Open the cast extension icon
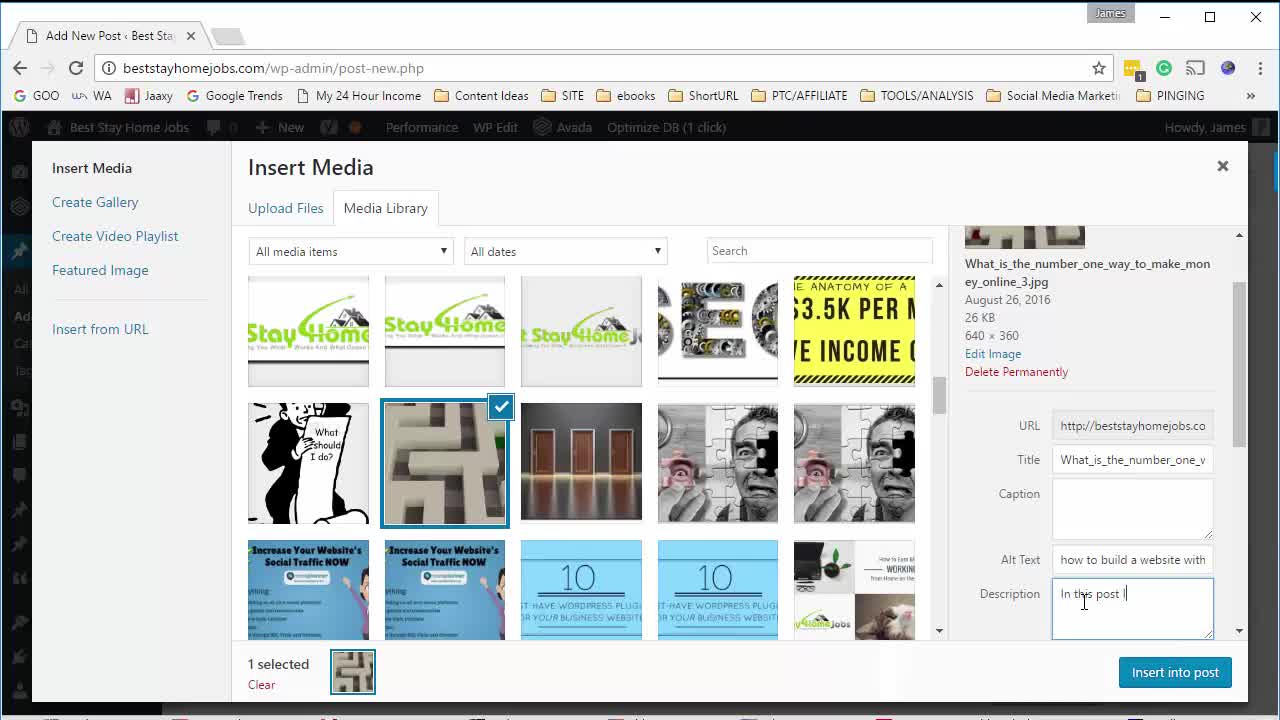This screenshot has width=1280, height=720. click(x=1195, y=68)
